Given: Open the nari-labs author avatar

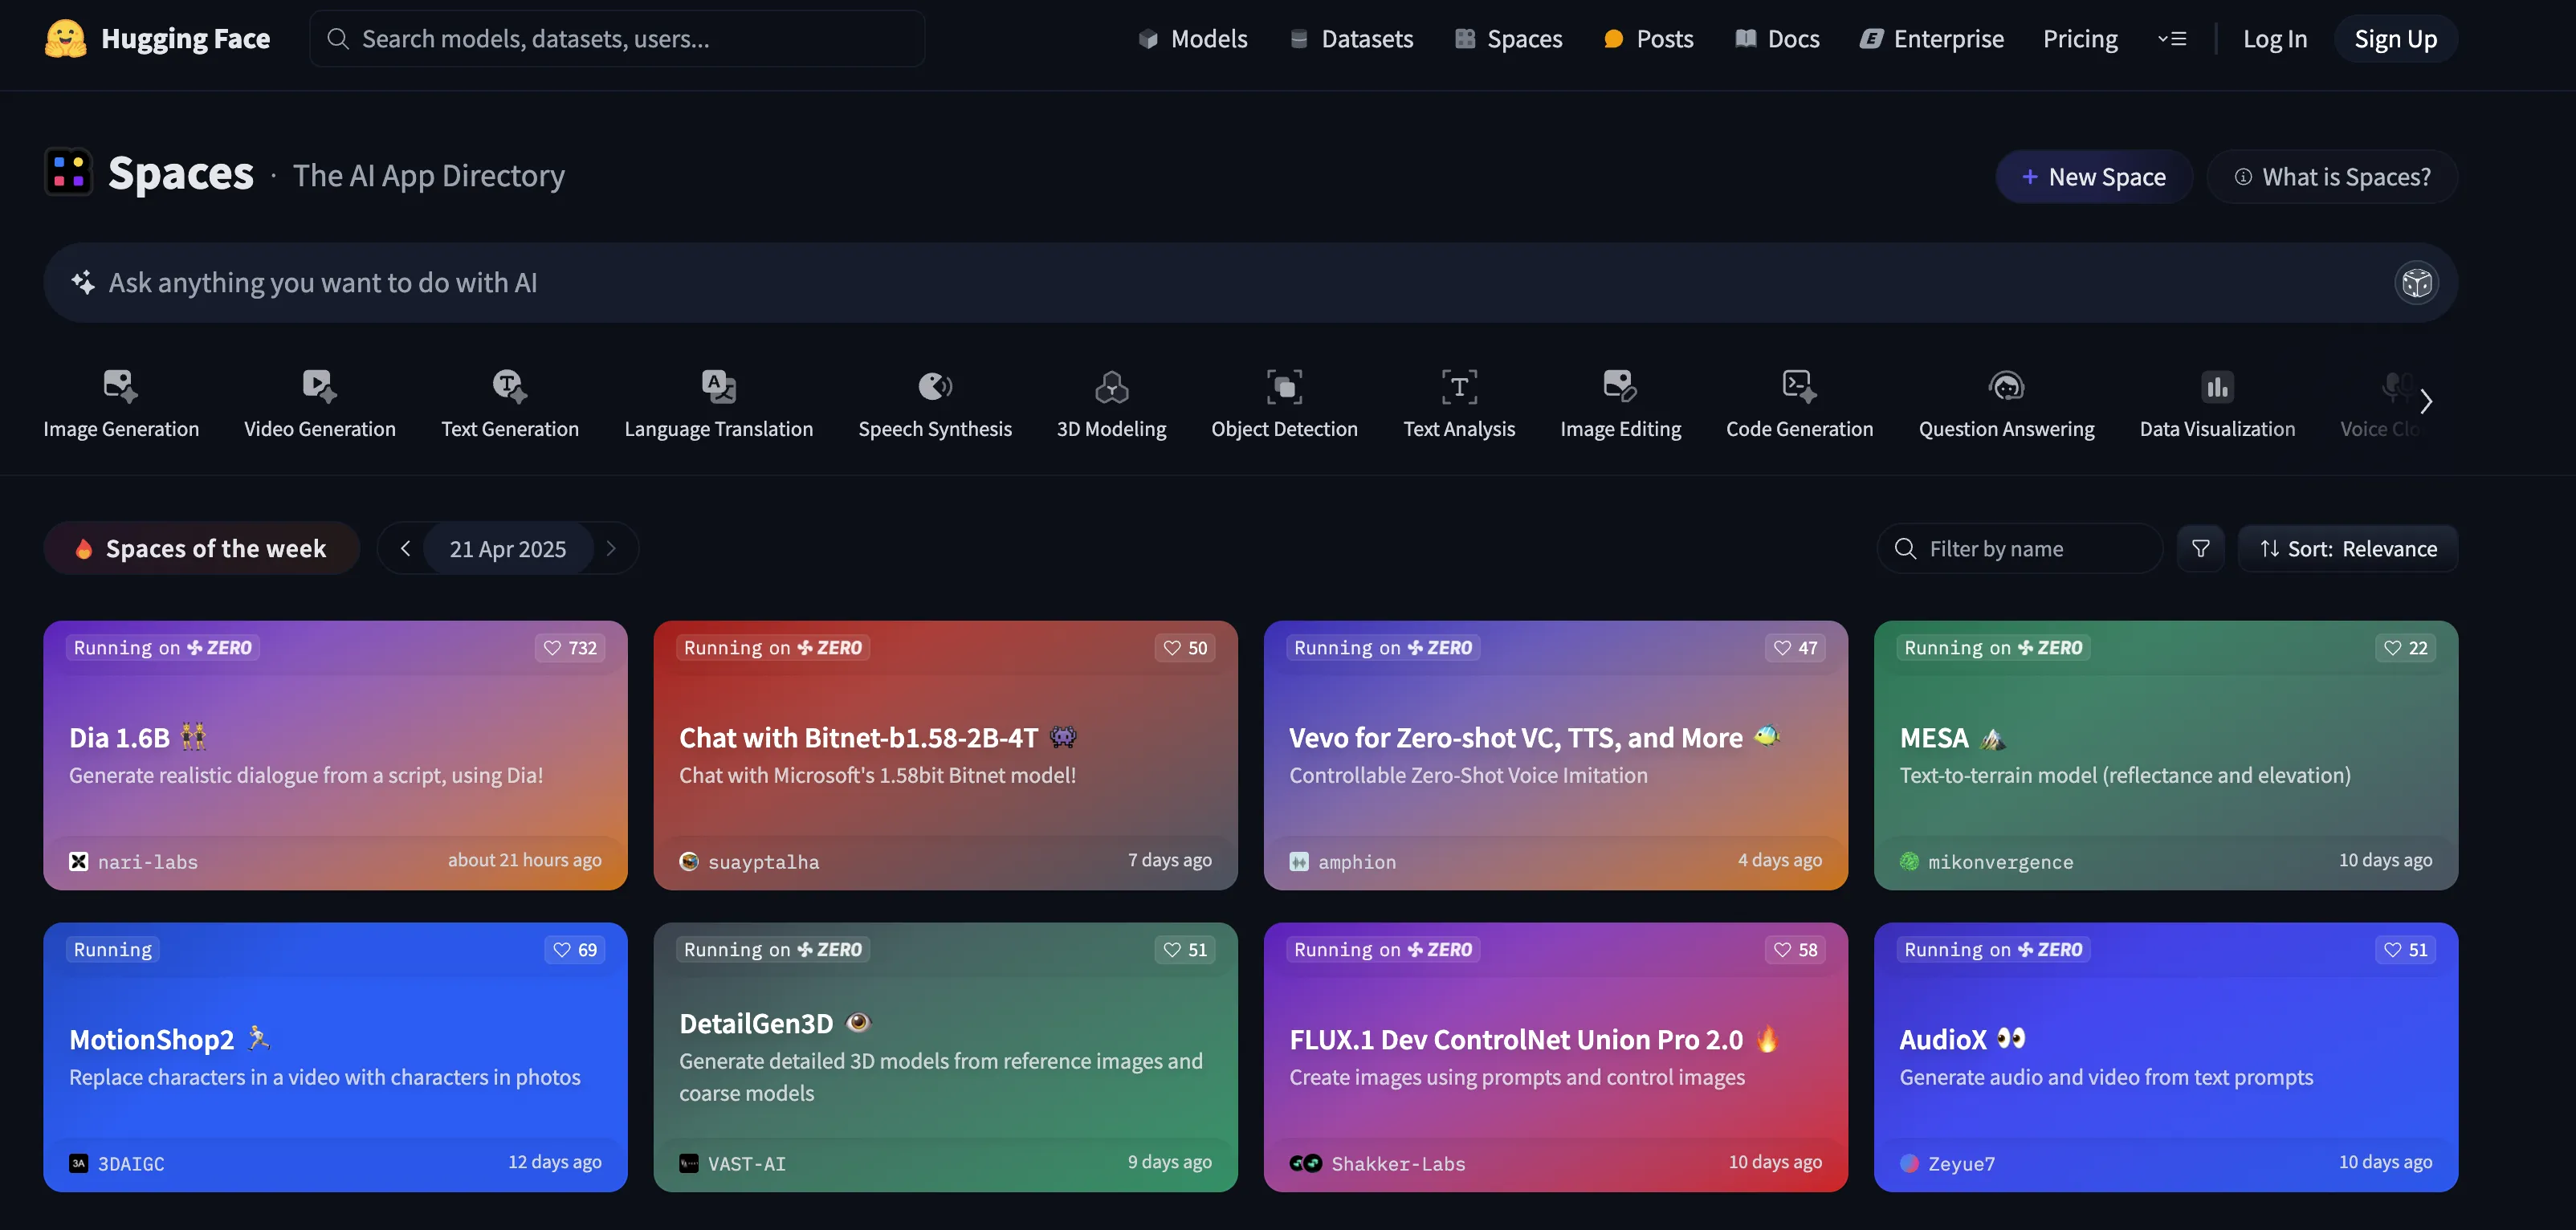Looking at the screenshot, I should click(x=78, y=862).
